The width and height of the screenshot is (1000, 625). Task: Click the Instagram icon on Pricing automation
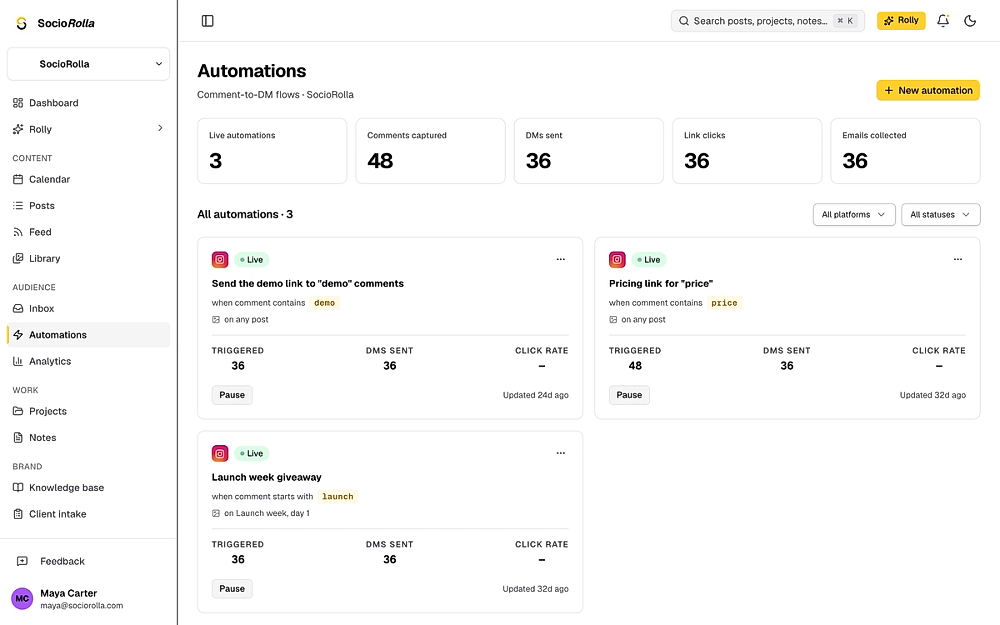click(x=617, y=260)
